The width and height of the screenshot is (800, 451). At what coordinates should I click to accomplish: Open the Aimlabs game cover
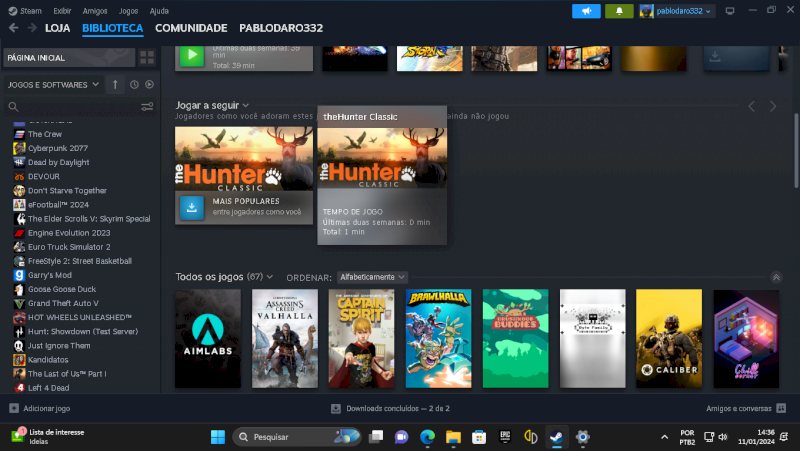click(208, 339)
